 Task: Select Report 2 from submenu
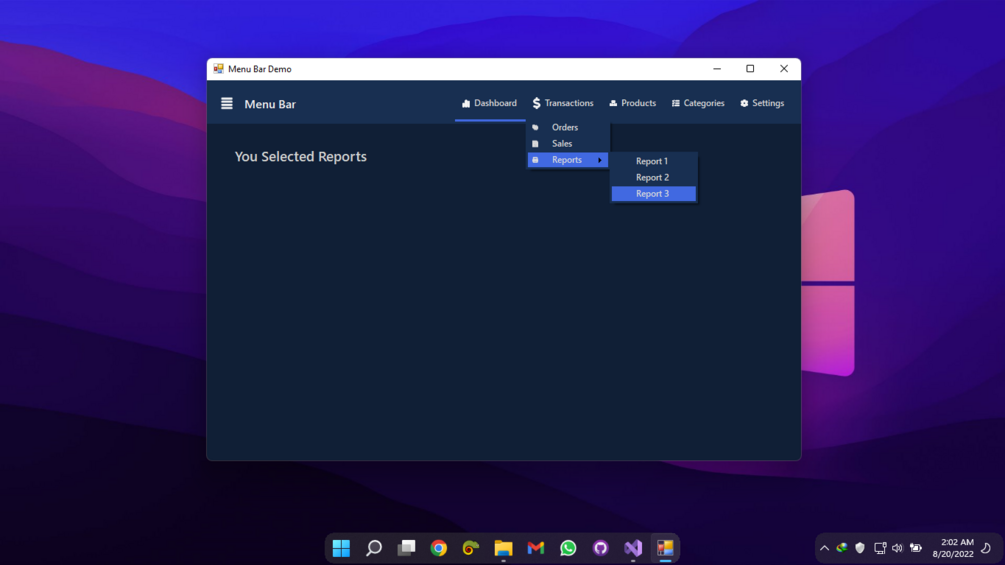pyautogui.click(x=653, y=177)
